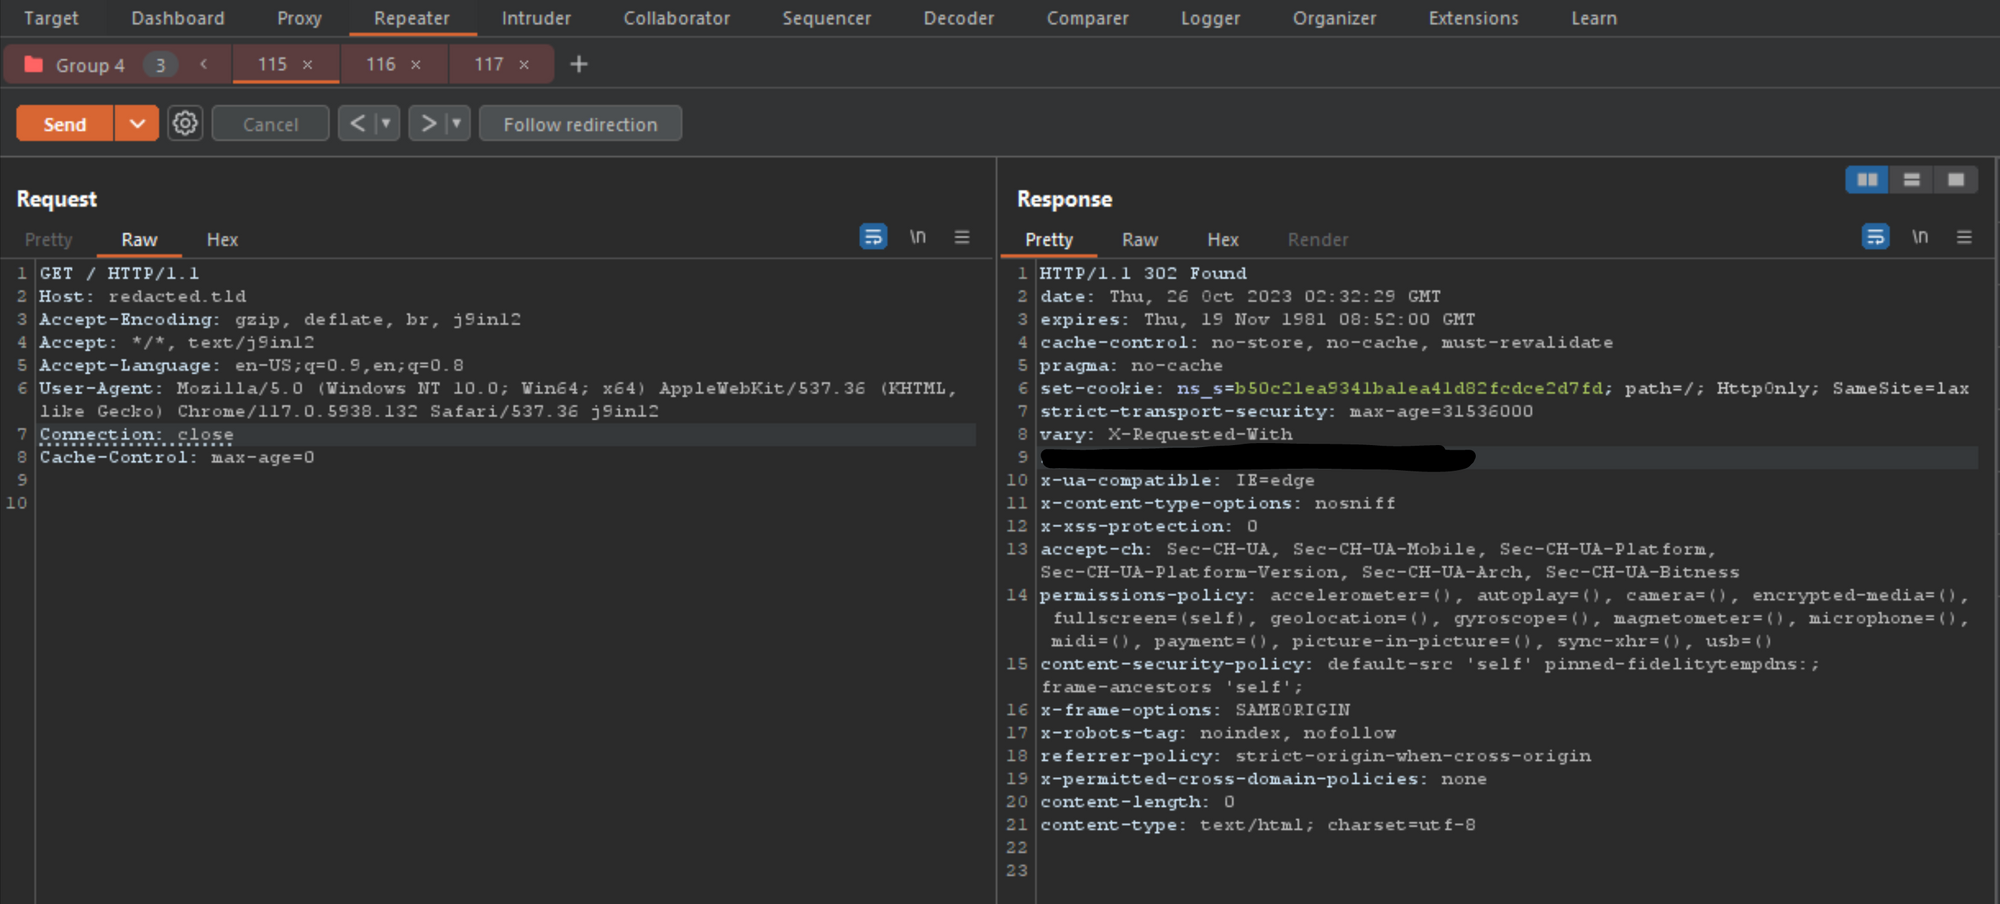Open the Proxy tab

pyautogui.click(x=299, y=18)
